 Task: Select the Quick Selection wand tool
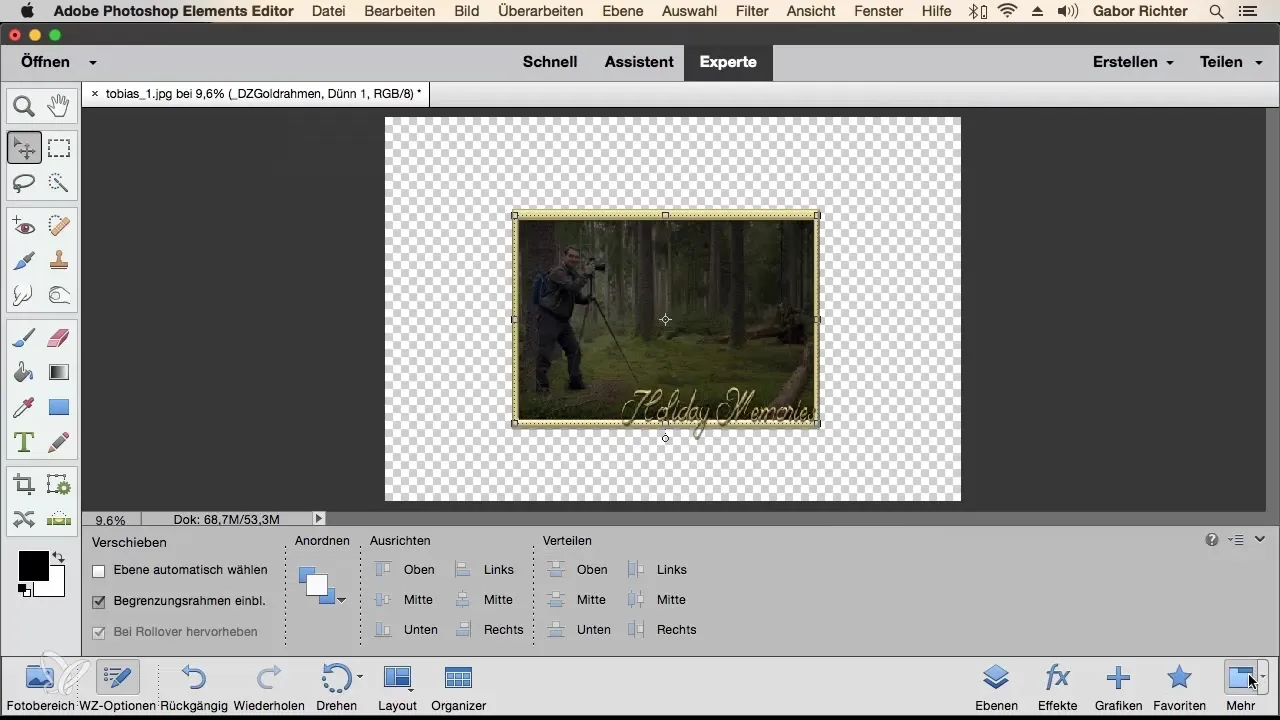59,183
